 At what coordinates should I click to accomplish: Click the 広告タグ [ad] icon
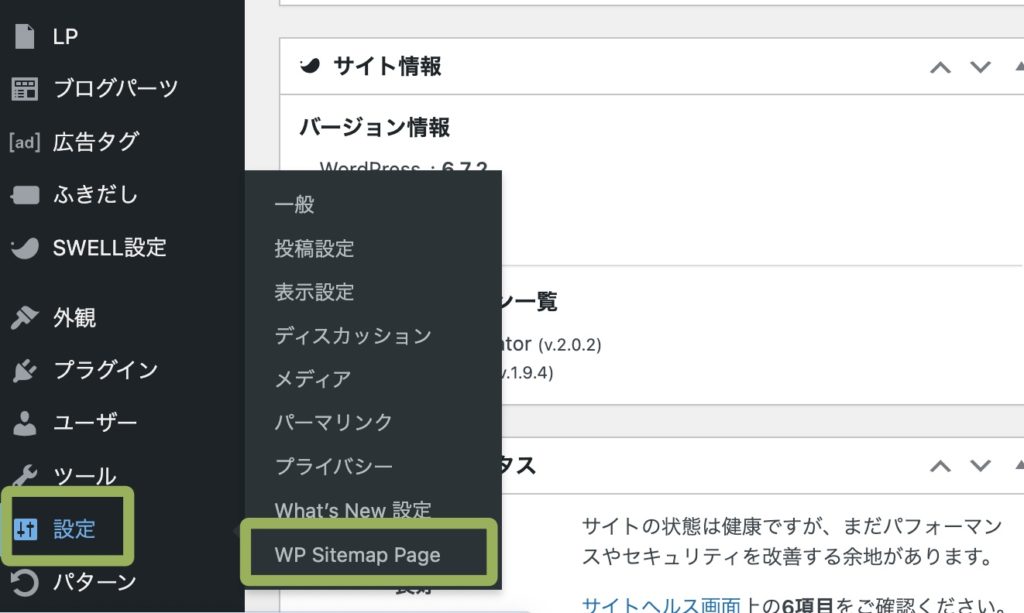(x=22, y=141)
